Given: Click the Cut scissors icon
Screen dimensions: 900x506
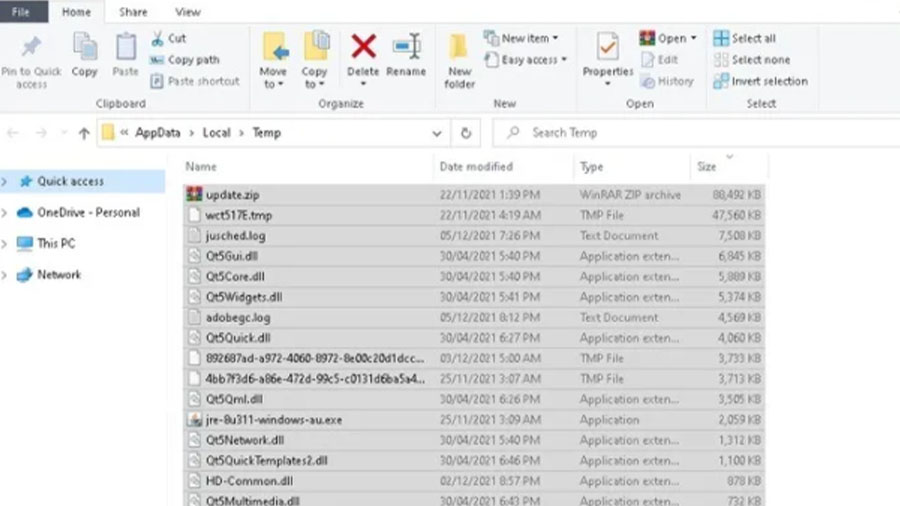Looking at the screenshot, I should point(159,38).
